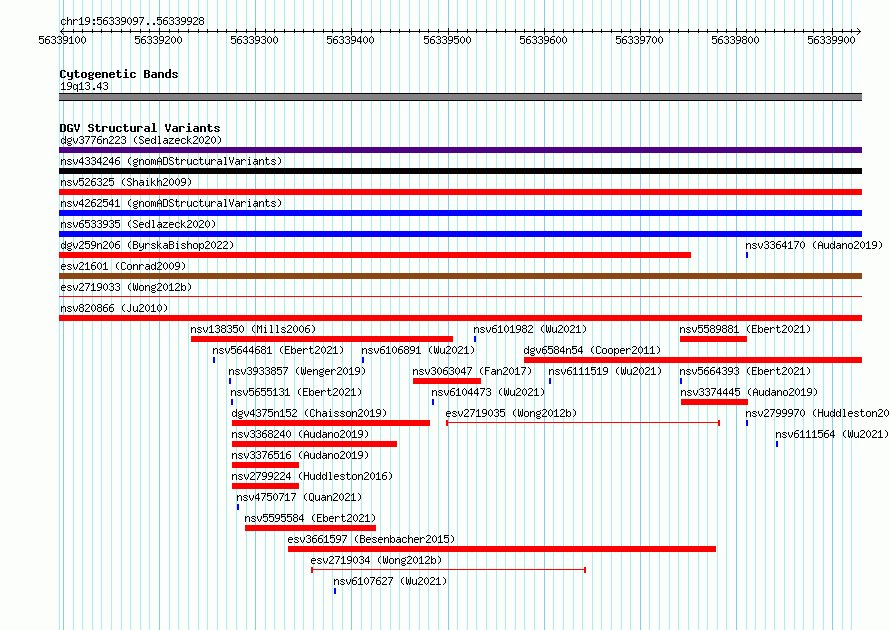Select nsv6107627 (Wu2021) label
The width and height of the screenshot is (890, 630).
[x=390, y=581]
